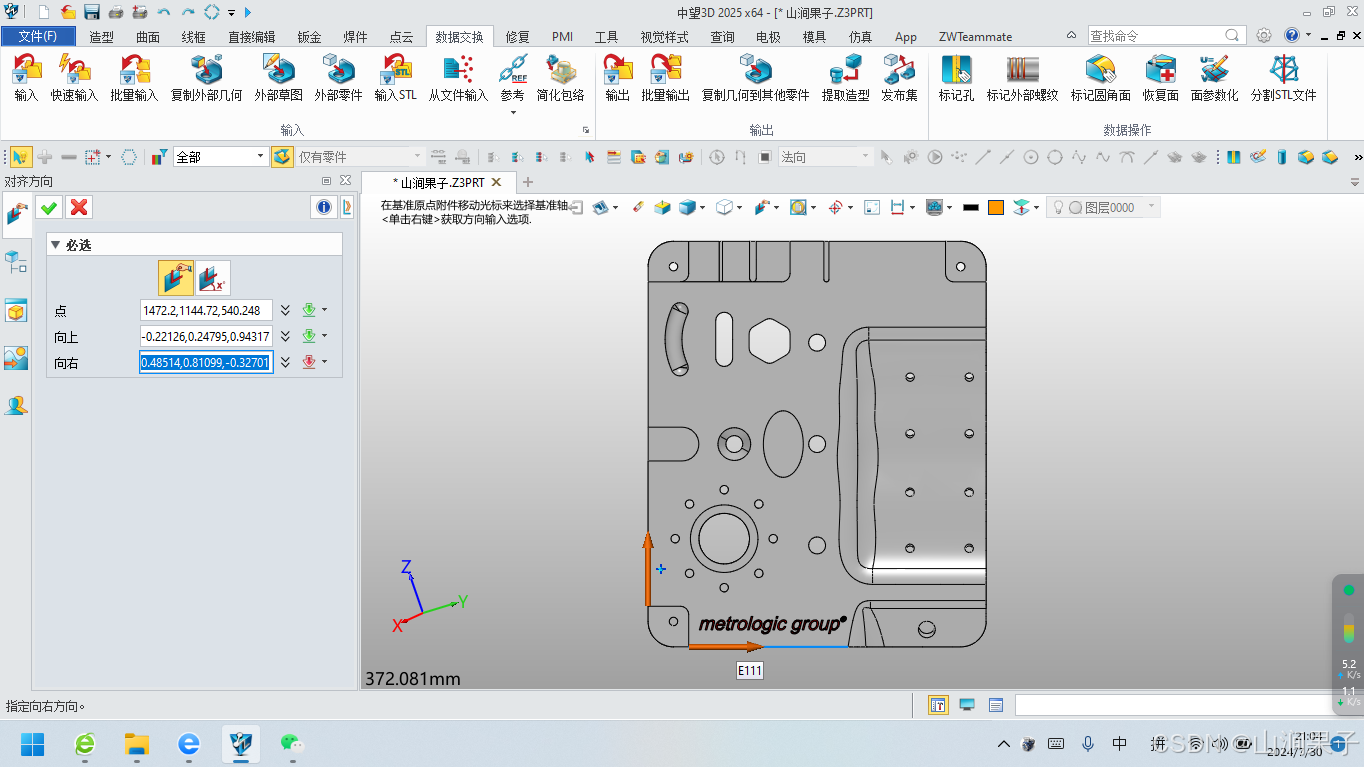Toggle the selection pick tool in toolbar
This screenshot has height=767, width=1364.
[x=20, y=157]
